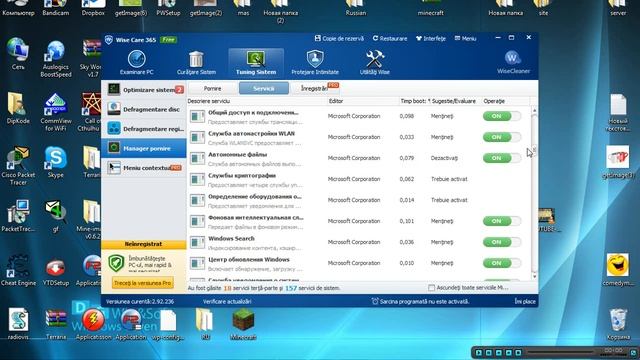
Task: Sort by Timp boot column header
Action: point(413,101)
